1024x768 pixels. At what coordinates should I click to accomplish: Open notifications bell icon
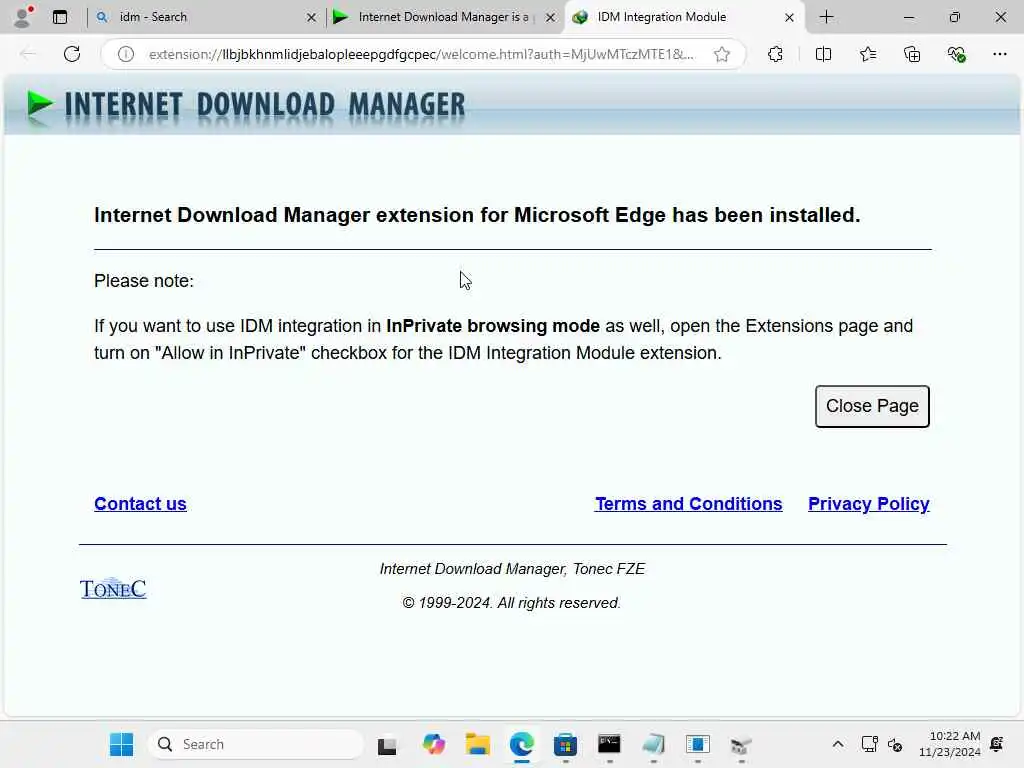997,744
